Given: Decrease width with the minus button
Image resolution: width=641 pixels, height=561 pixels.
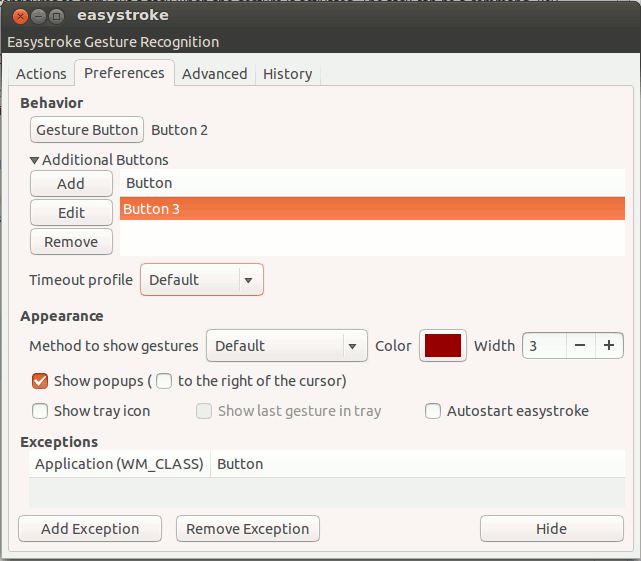Looking at the screenshot, I should 580,346.
